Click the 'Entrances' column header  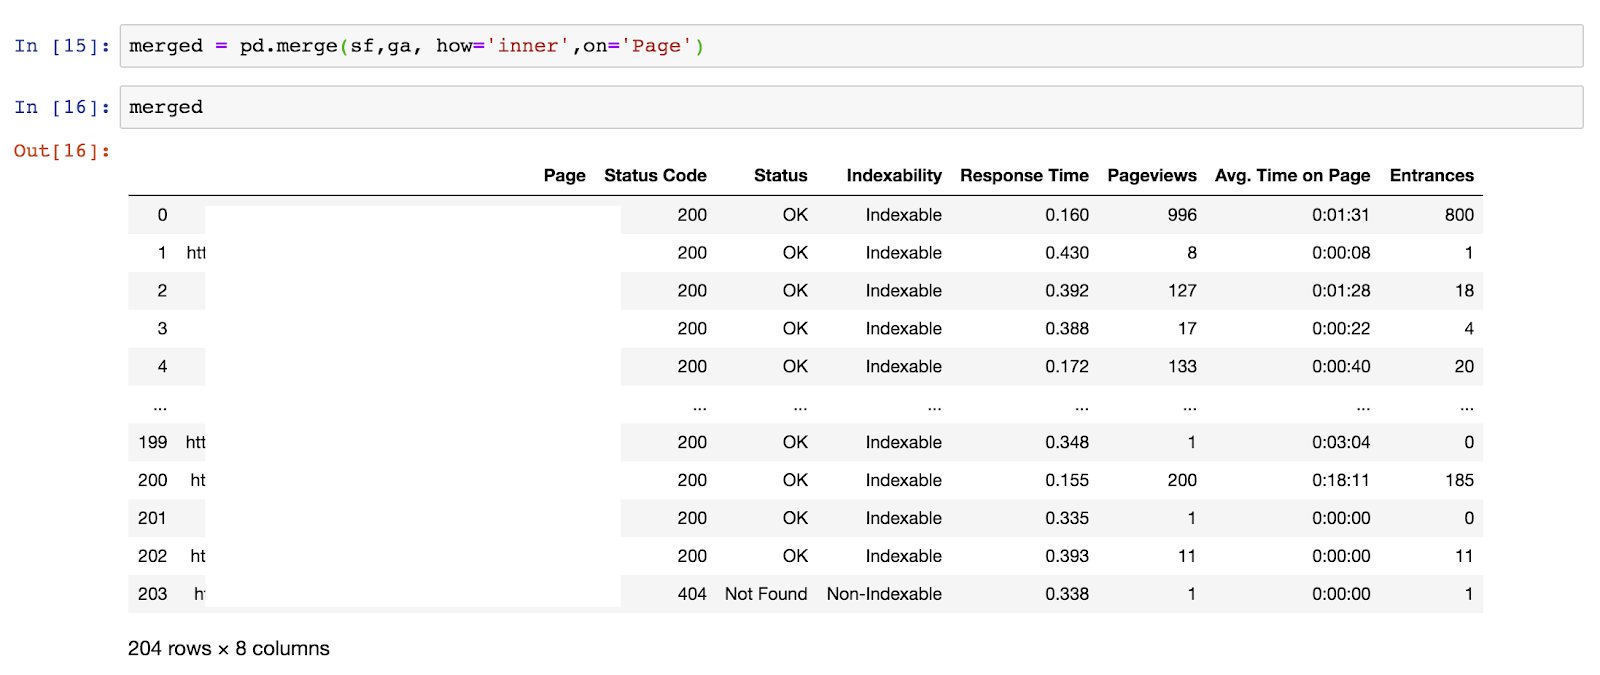1431,175
